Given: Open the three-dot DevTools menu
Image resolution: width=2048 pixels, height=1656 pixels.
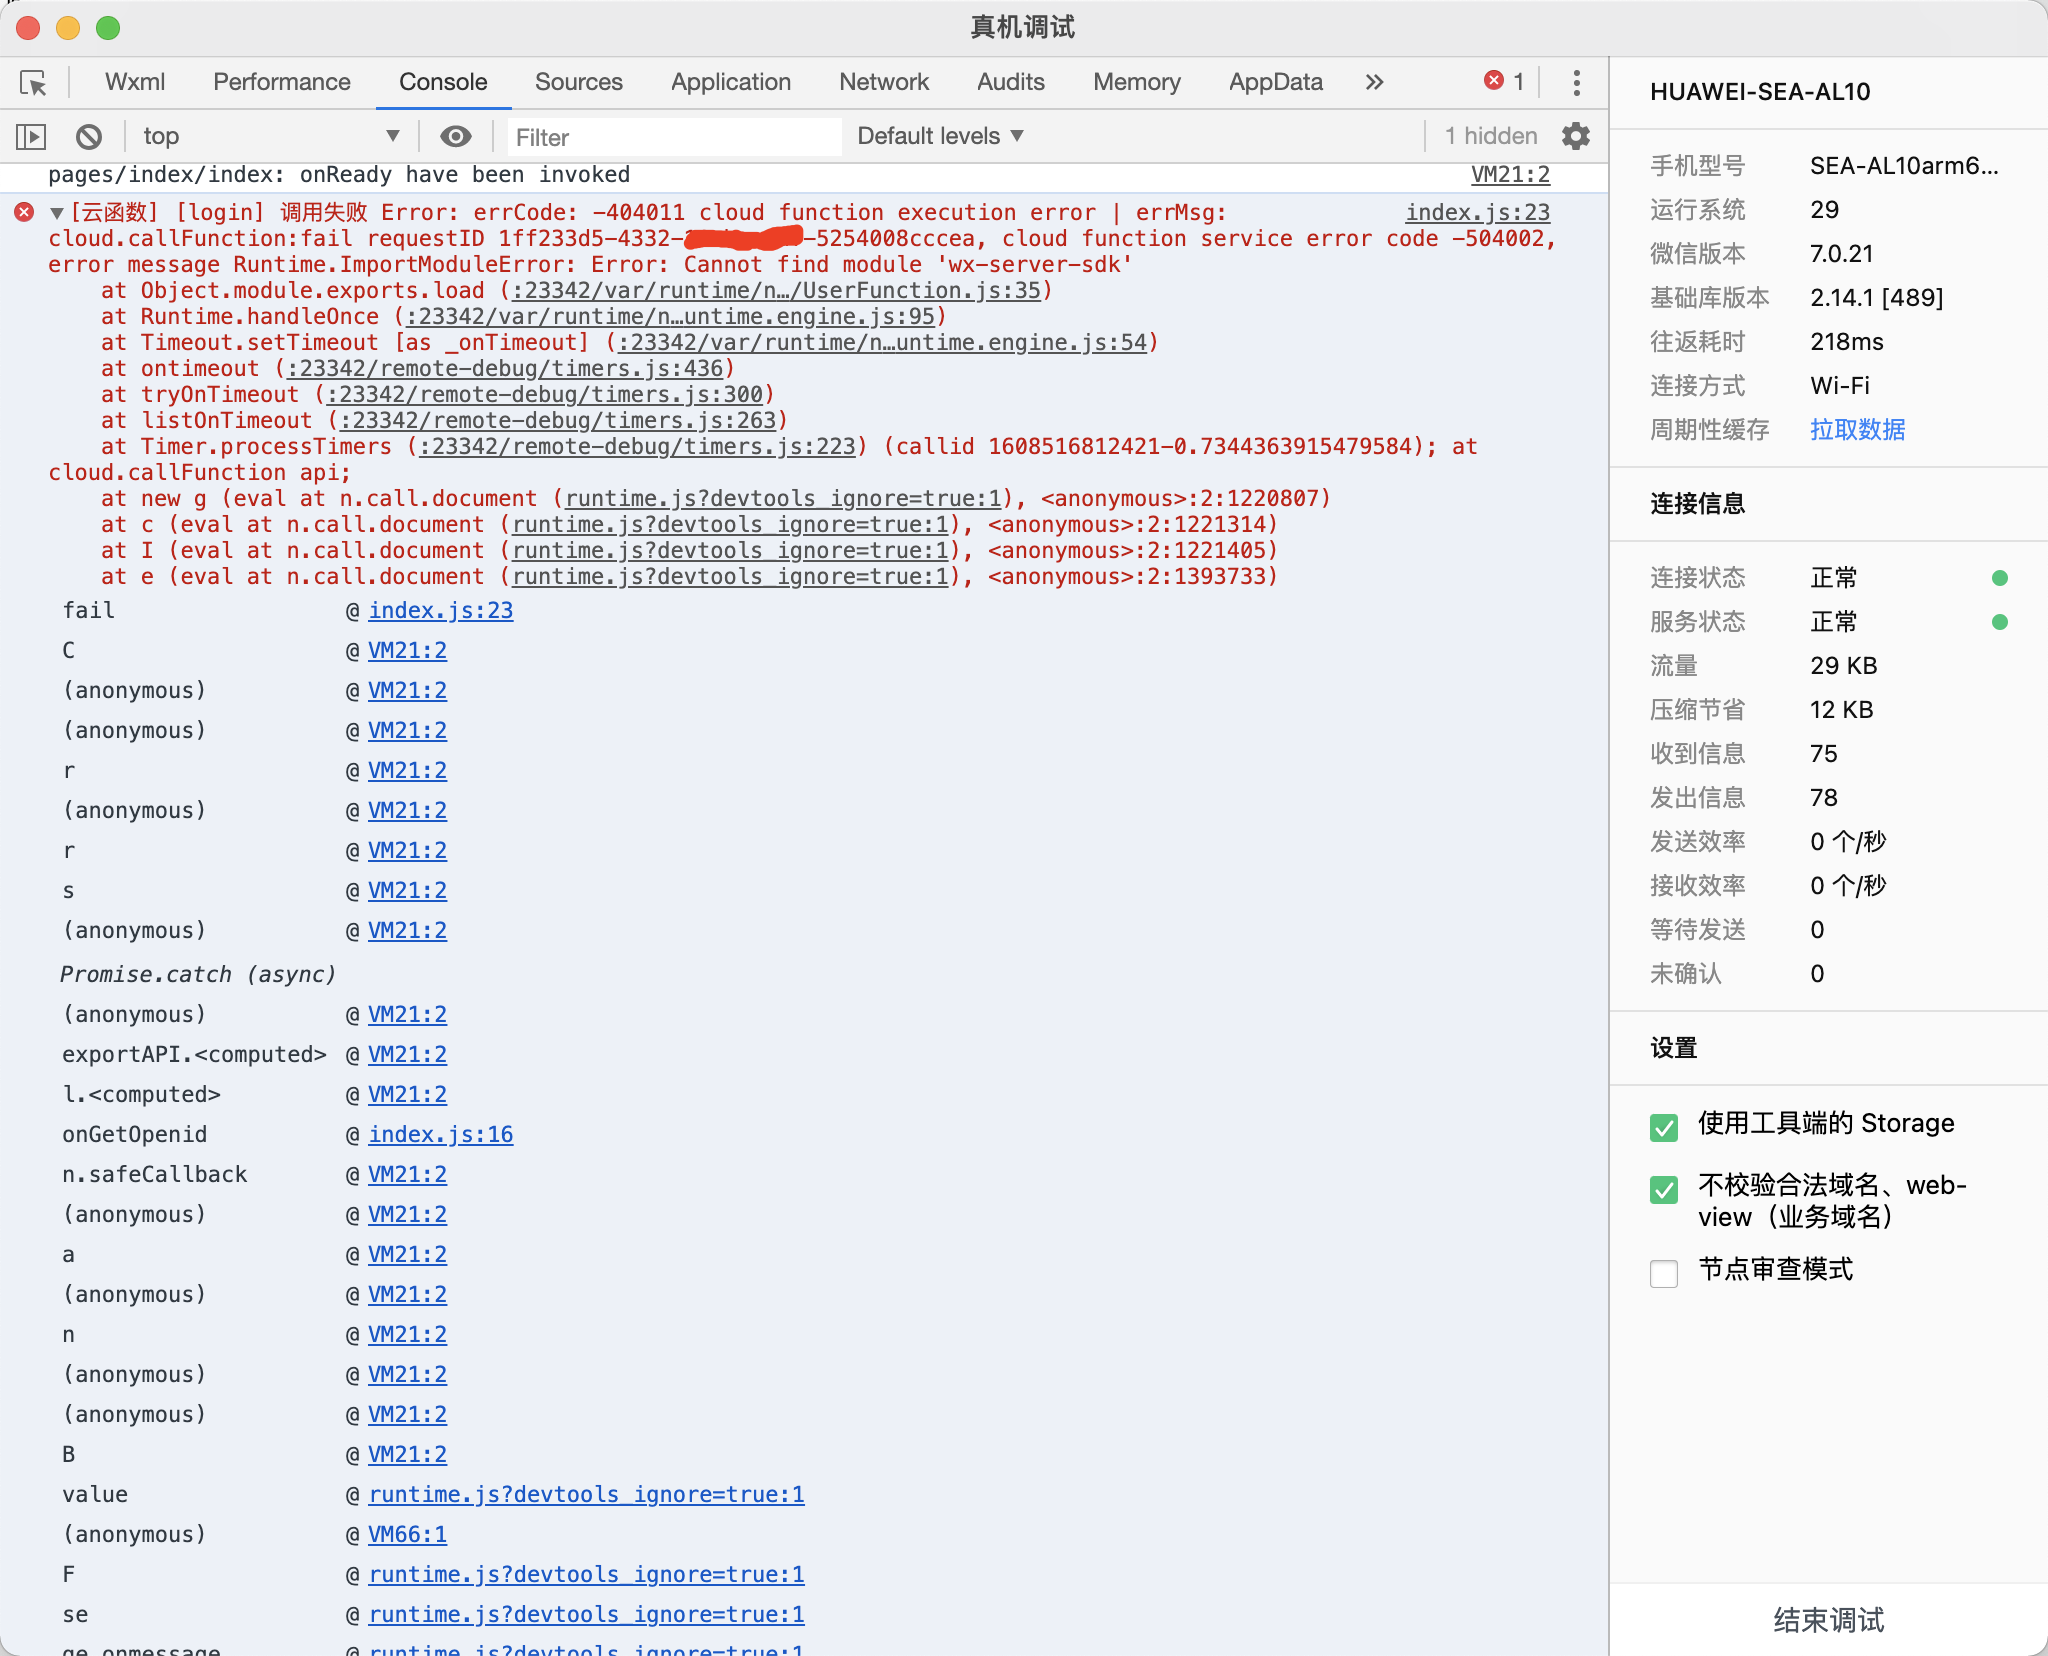Looking at the screenshot, I should 1576,83.
